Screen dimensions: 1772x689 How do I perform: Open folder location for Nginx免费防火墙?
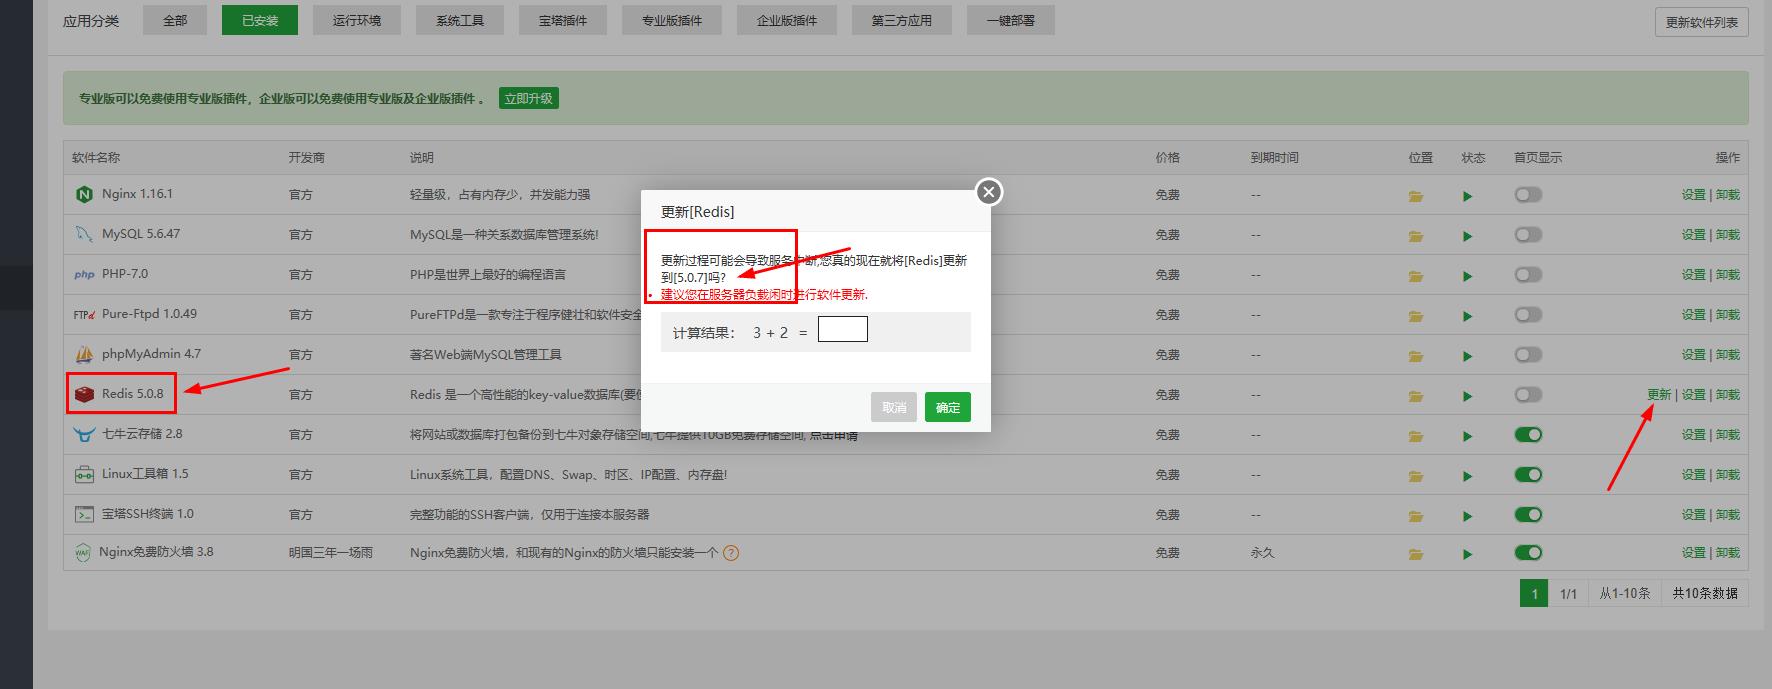(x=1416, y=554)
